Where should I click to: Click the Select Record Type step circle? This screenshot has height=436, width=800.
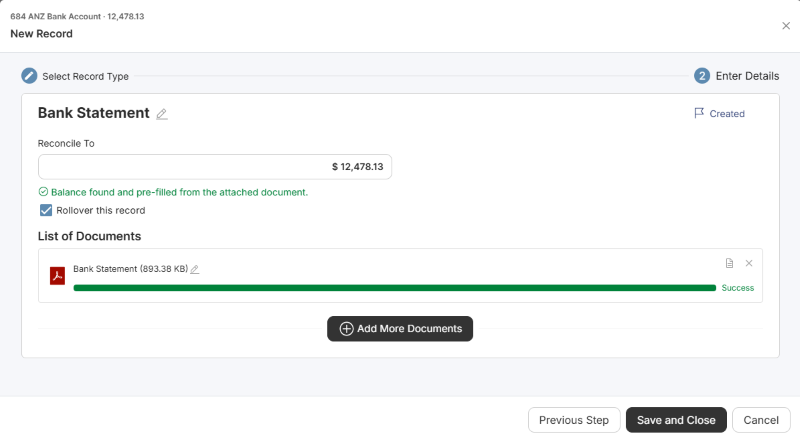click(x=29, y=76)
